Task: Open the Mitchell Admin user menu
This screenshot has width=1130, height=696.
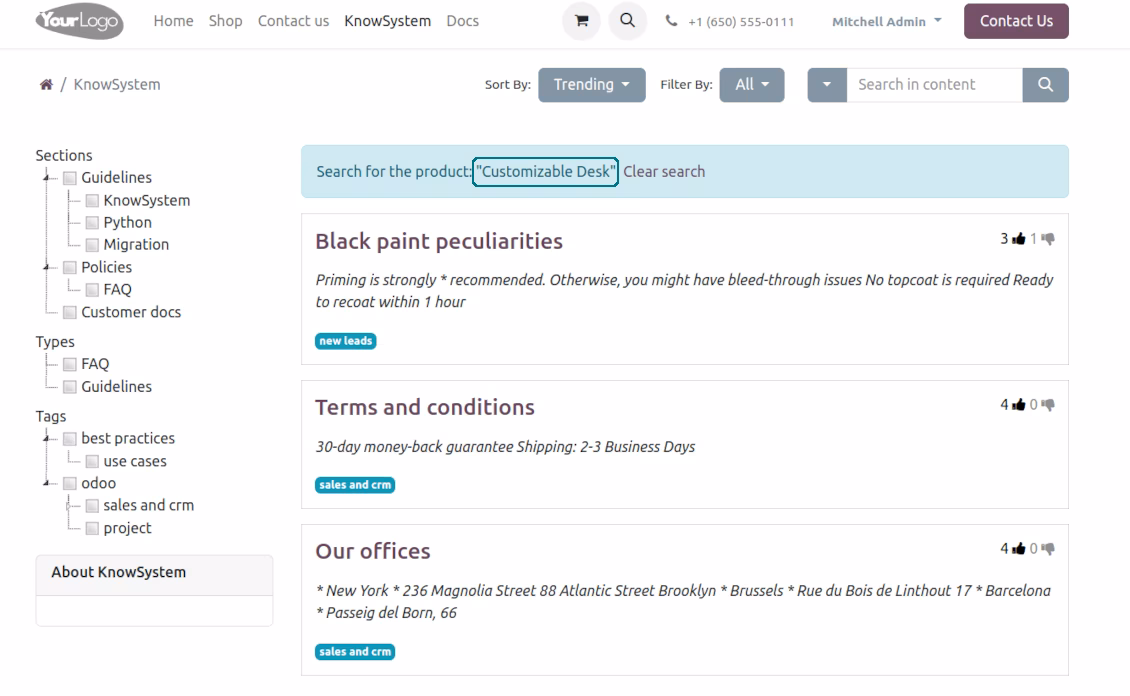Action: (x=886, y=22)
